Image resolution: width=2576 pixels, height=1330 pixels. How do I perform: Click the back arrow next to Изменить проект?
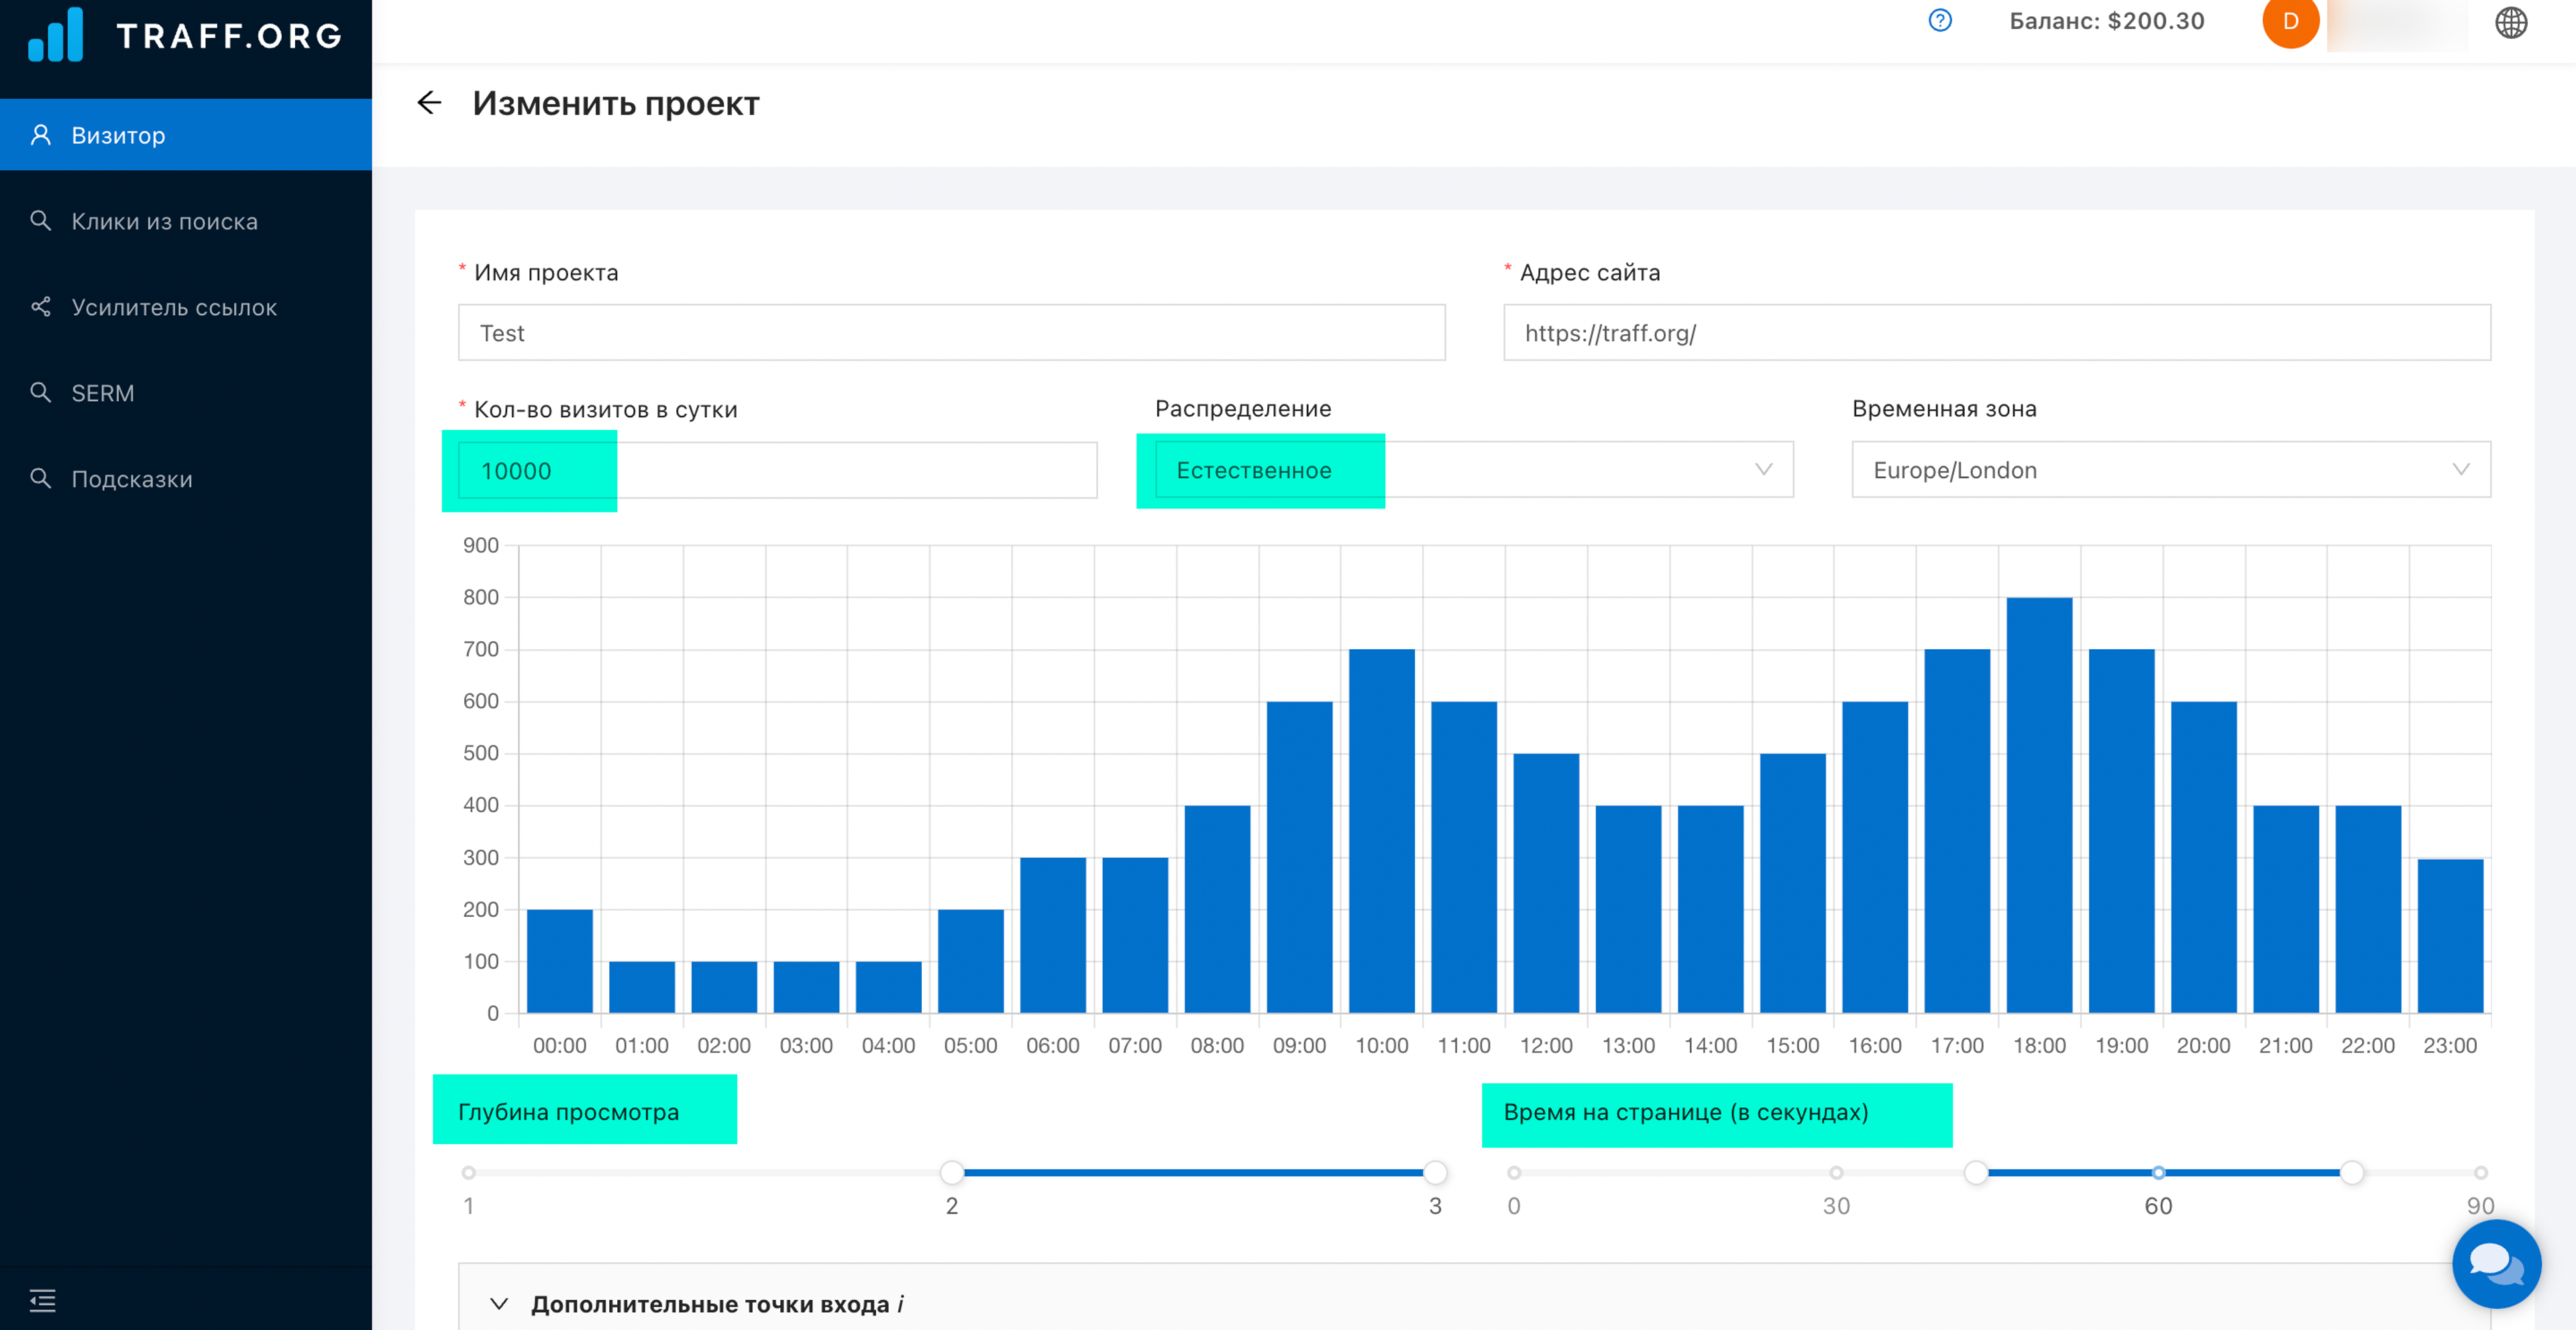[x=429, y=103]
